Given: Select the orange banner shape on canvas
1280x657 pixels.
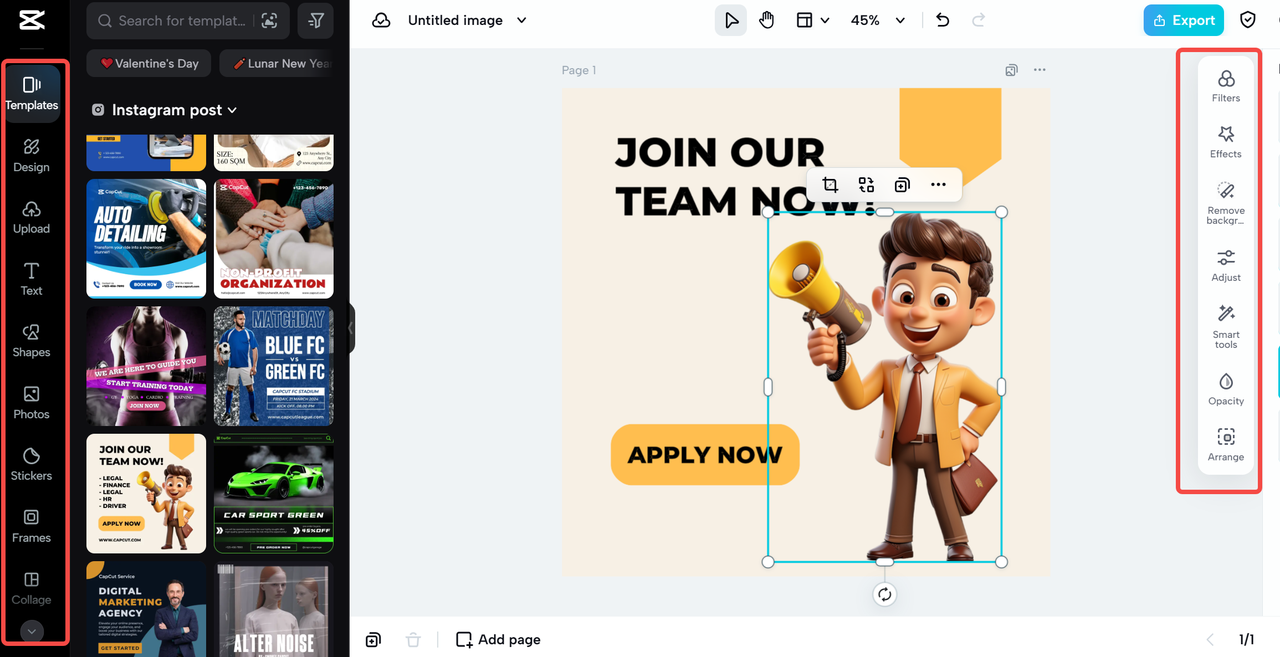Looking at the screenshot, I should click(950, 128).
